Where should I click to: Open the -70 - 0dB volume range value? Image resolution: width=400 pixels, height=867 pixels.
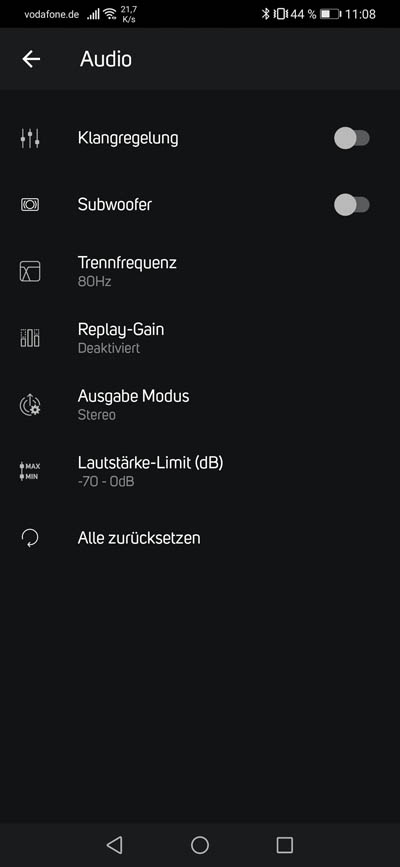point(106,482)
